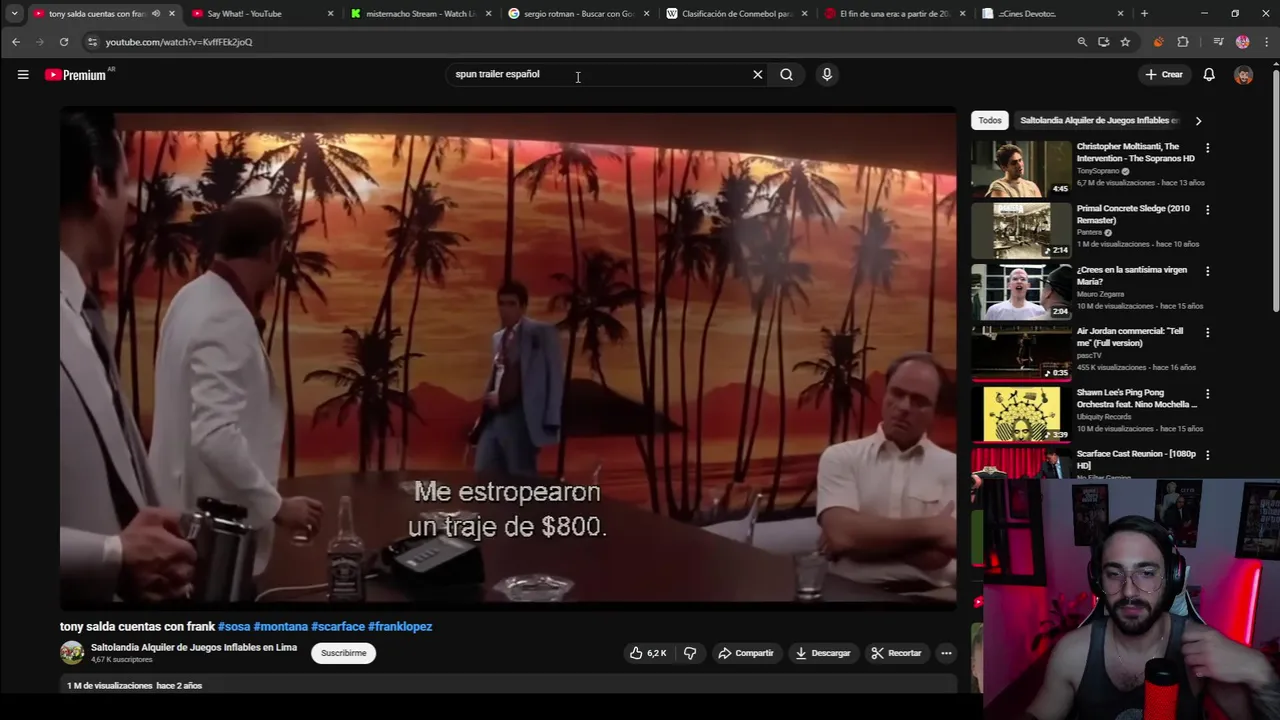Screen dimensions: 1280x720
Task: Follow the #scarface hashtag link
Action: pyautogui.click(x=338, y=626)
